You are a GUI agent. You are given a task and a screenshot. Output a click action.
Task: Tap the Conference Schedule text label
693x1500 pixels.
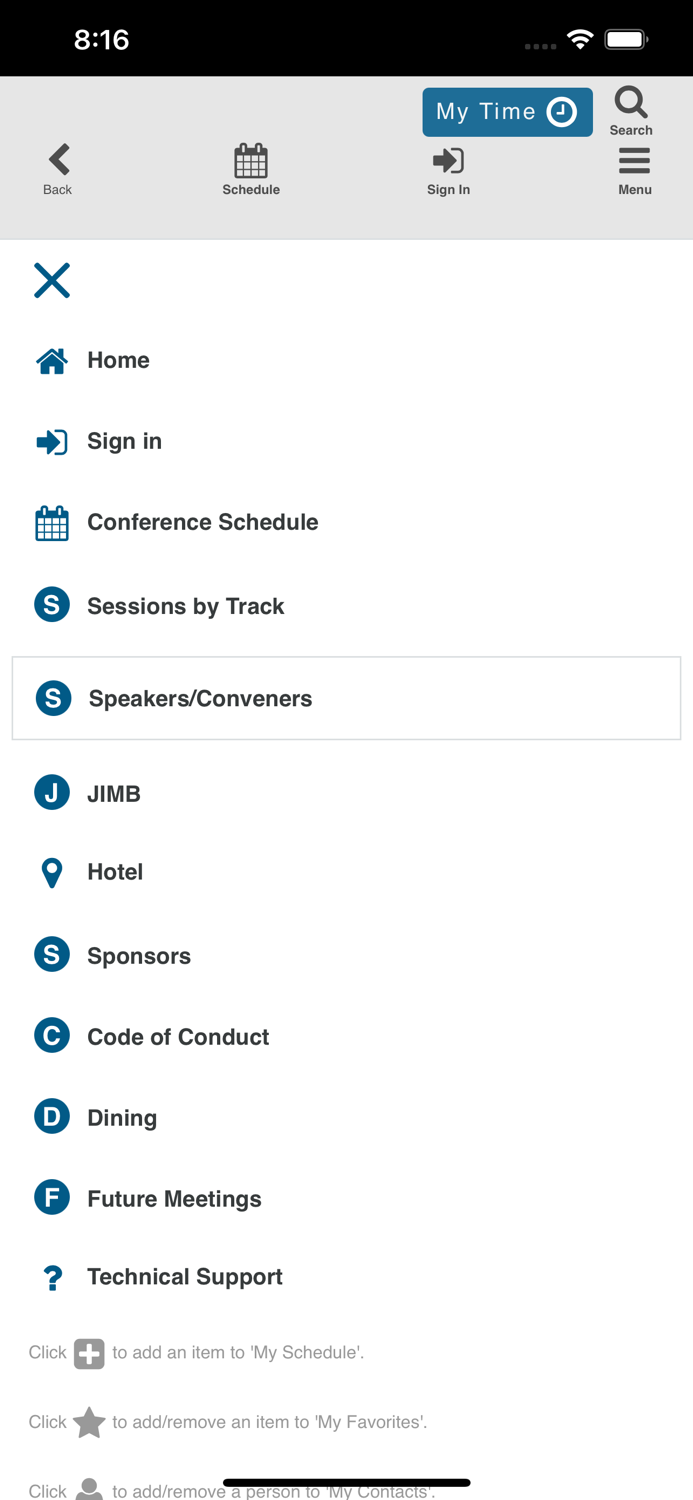point(203,522)
